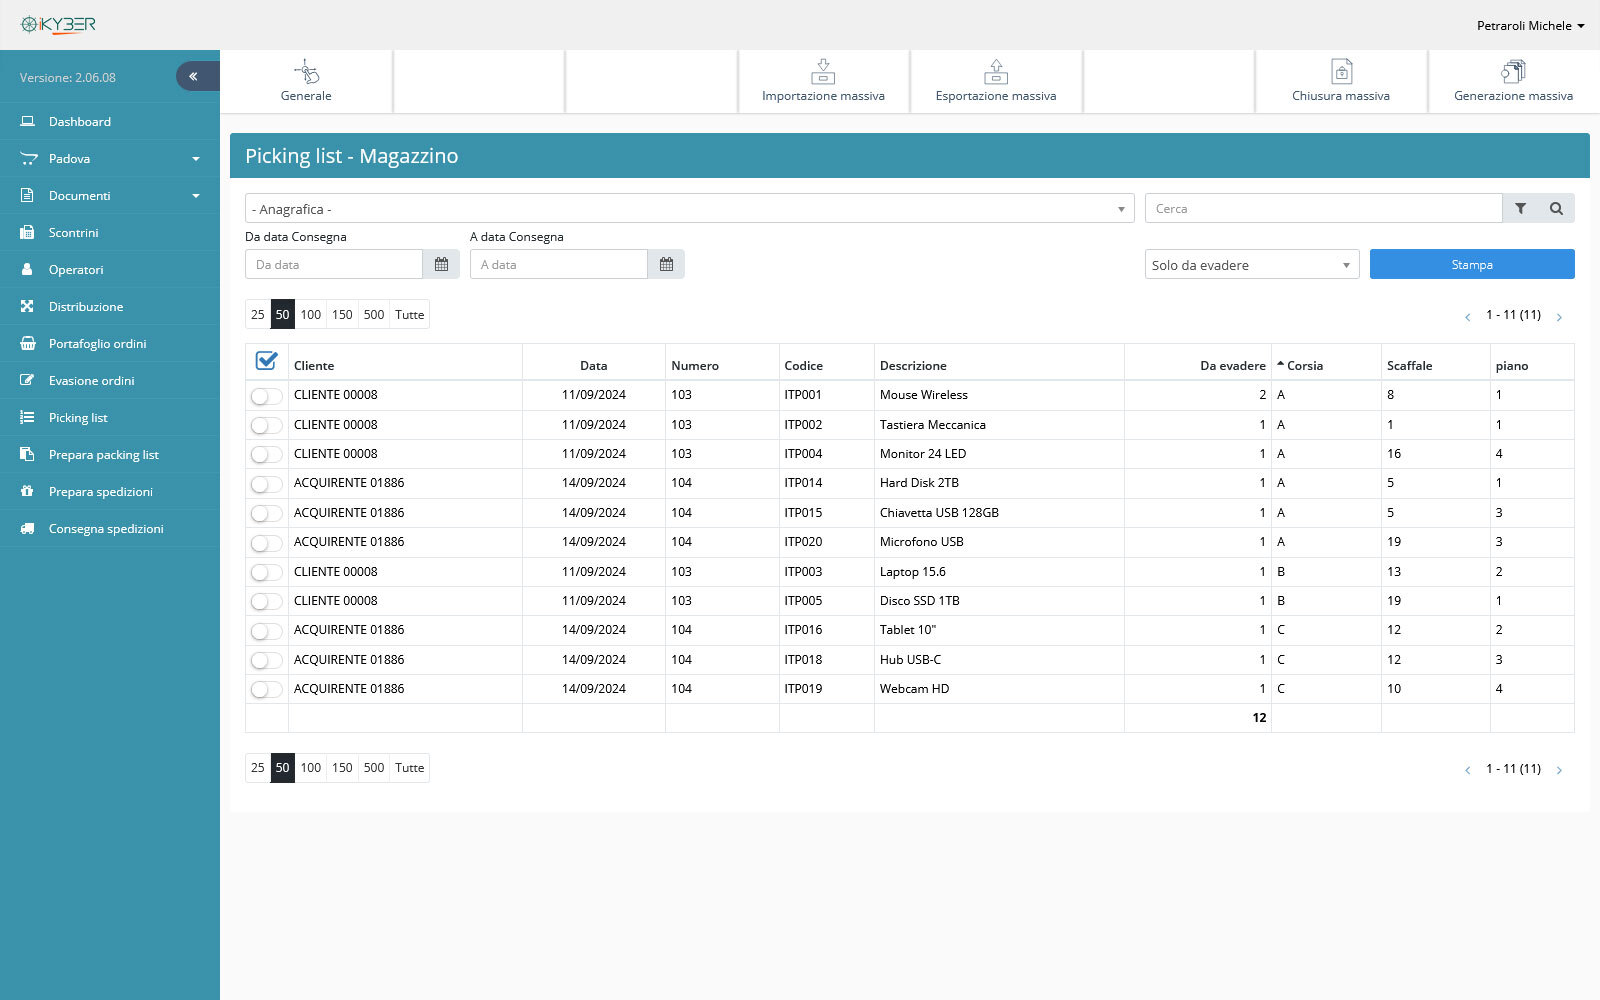This screenshot has width=1600, height=1000.
Task: Sort table by Corsia column header
Action: [1304, 365]
